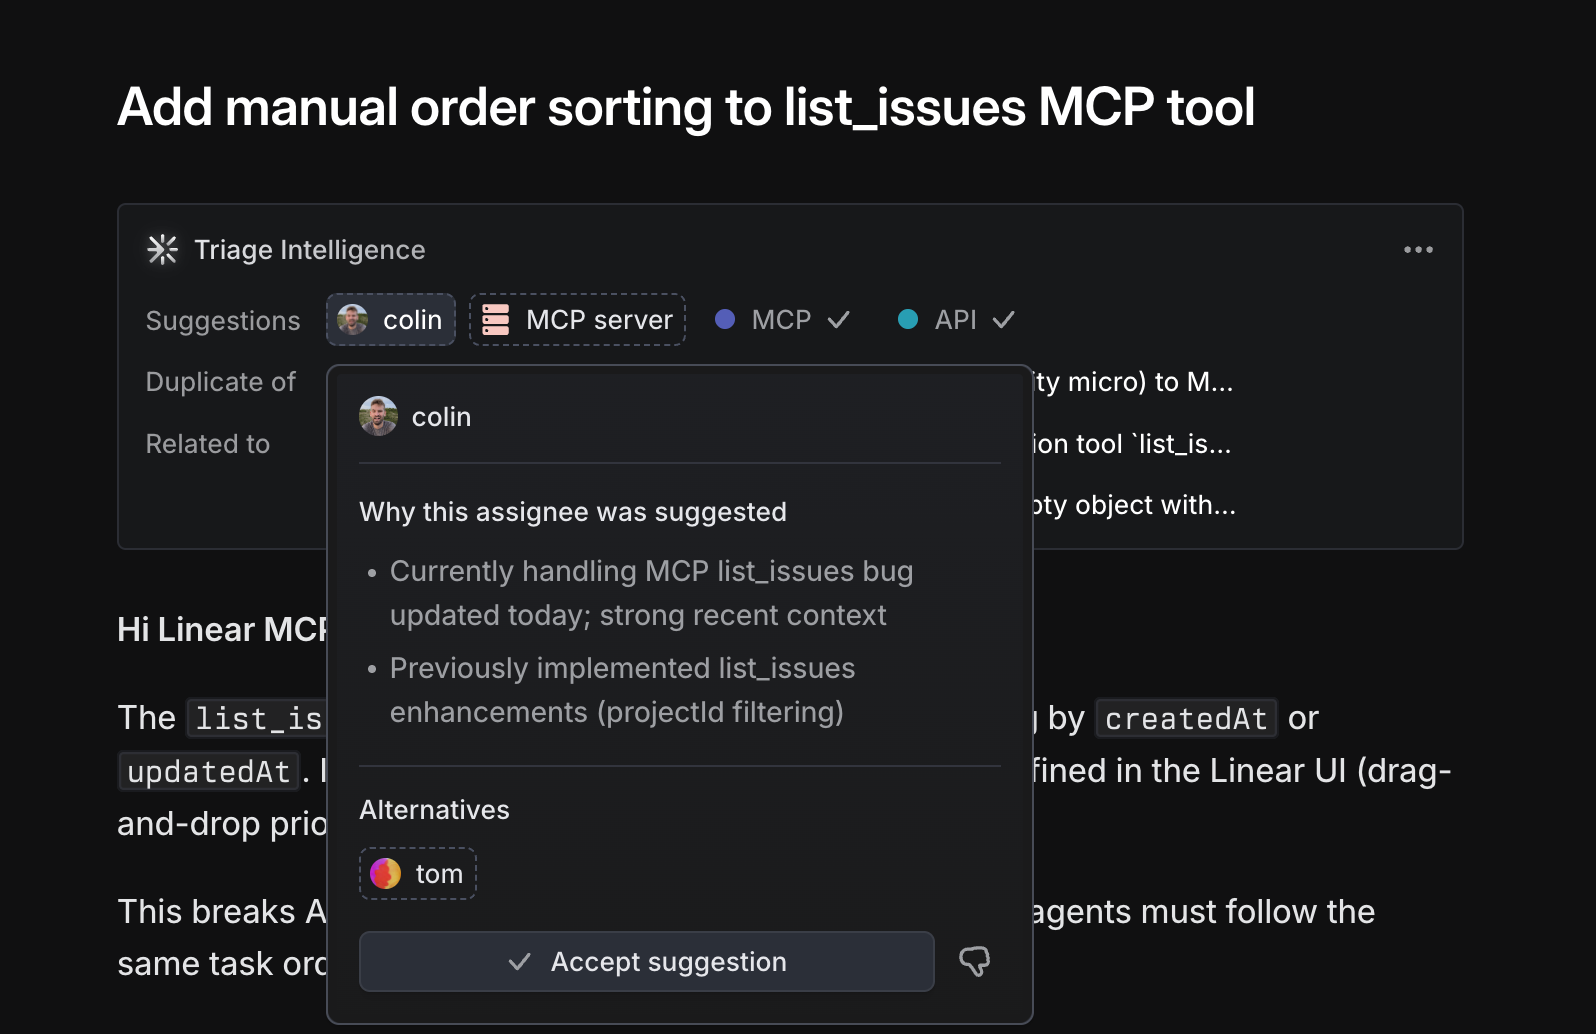1596x1034 pixels.
Task: Select the MCP server icon in the suggestion pill
Action: 494,319
